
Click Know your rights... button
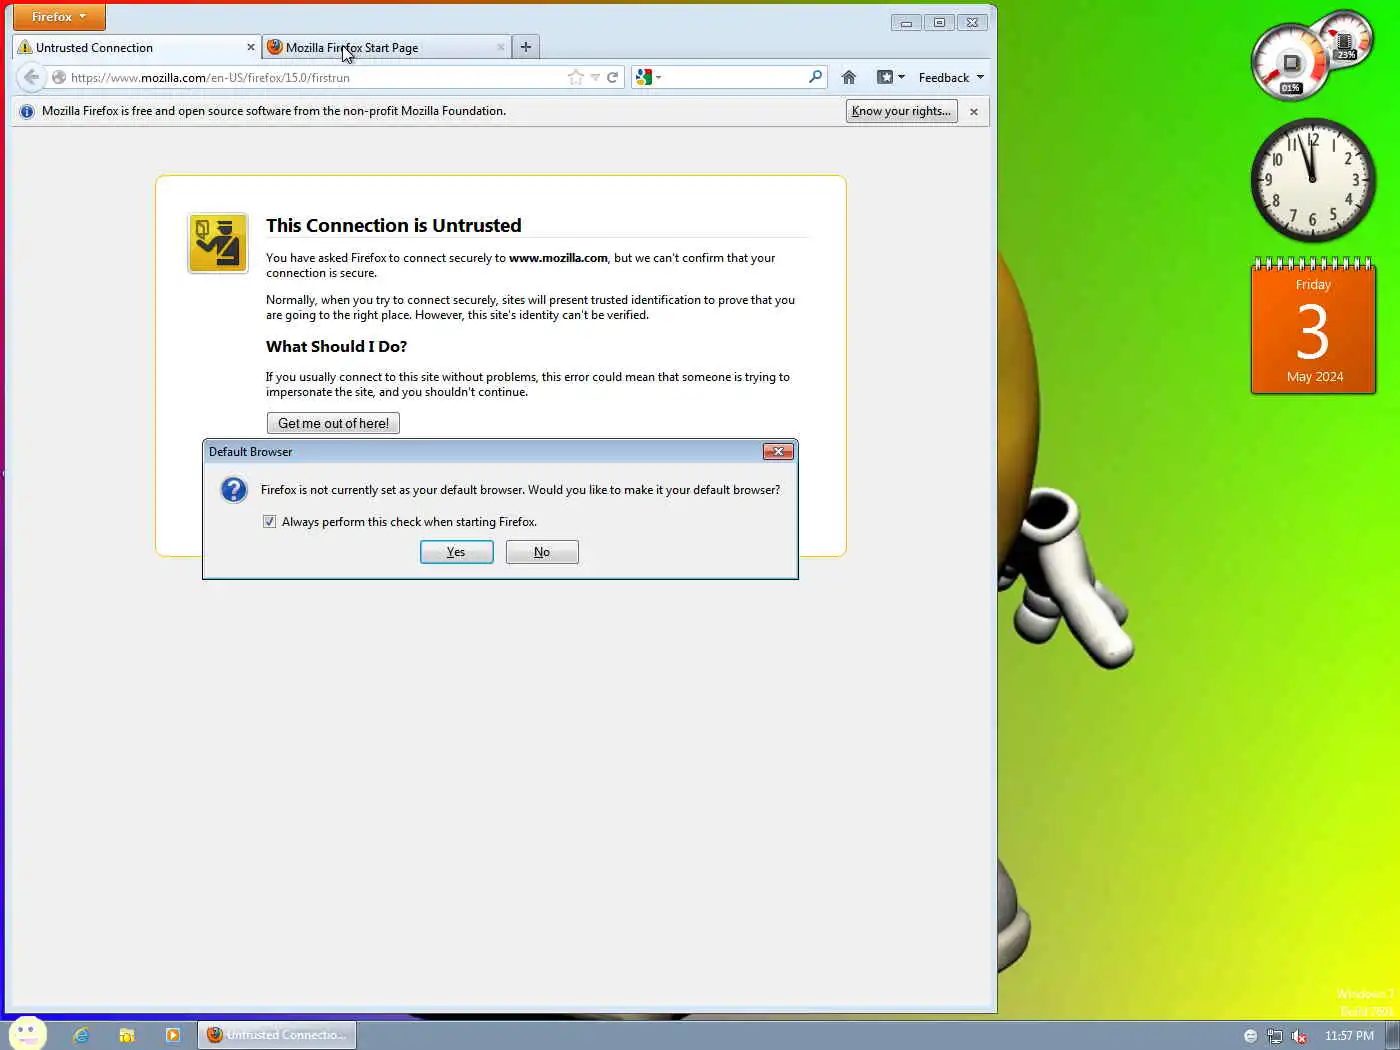click(901, 111)
